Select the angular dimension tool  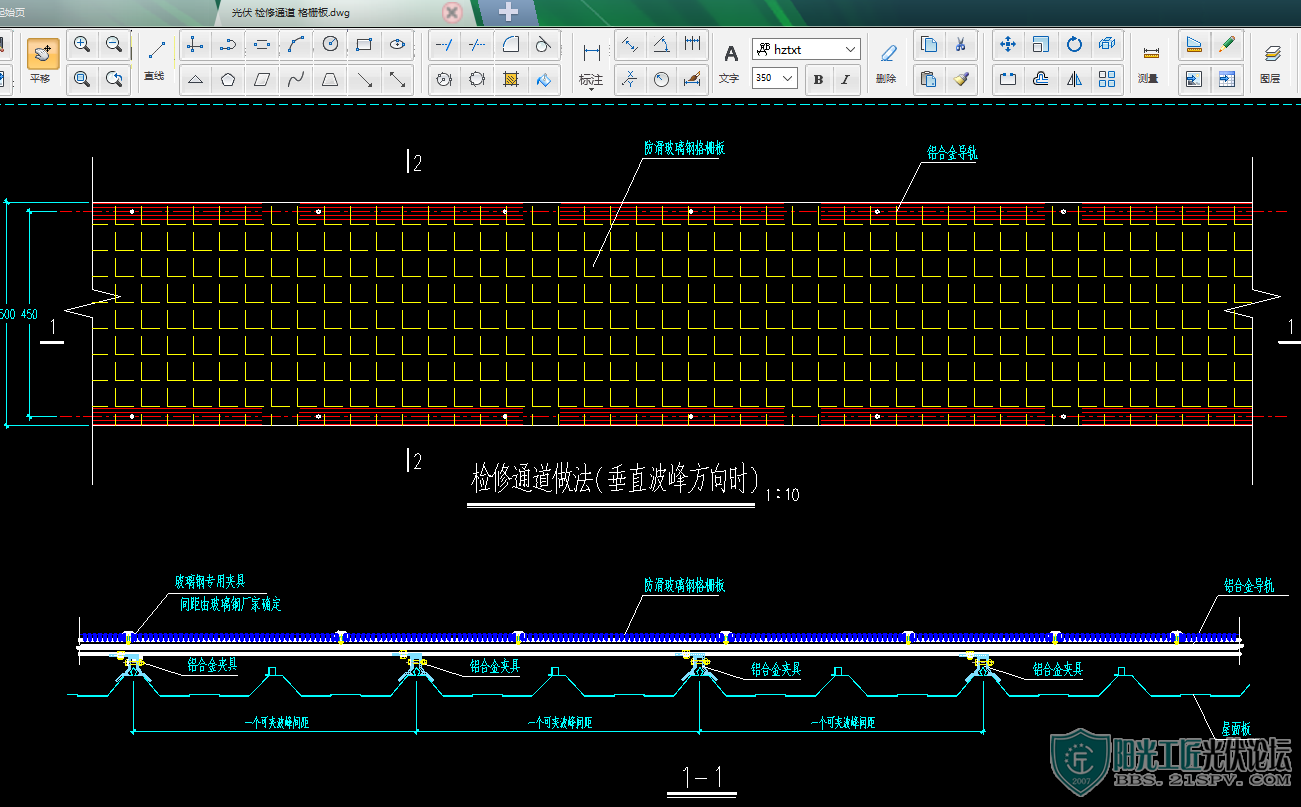click(x=661, y=45)
